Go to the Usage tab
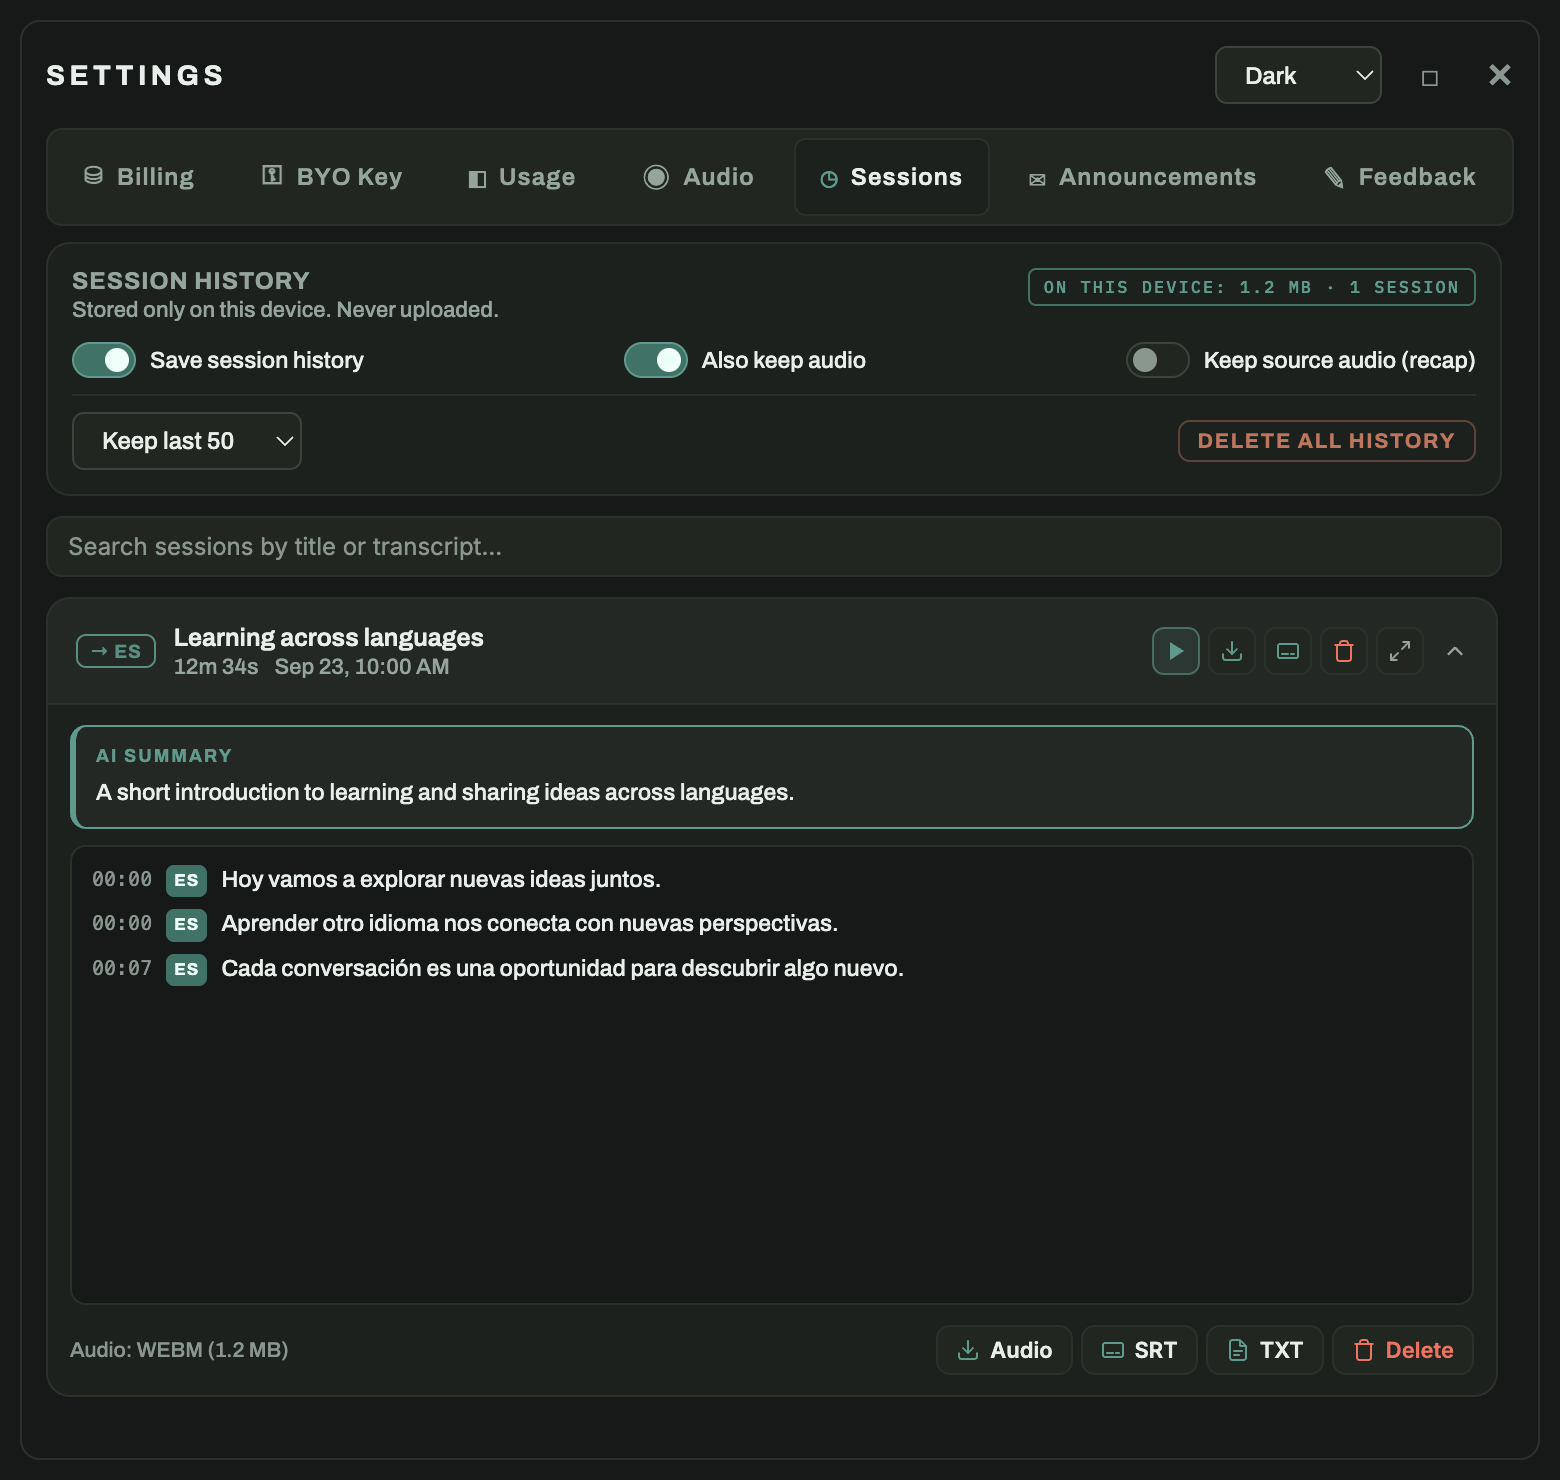The height and width of the screenshot is (1480, 1560). [x=522, y=177]
